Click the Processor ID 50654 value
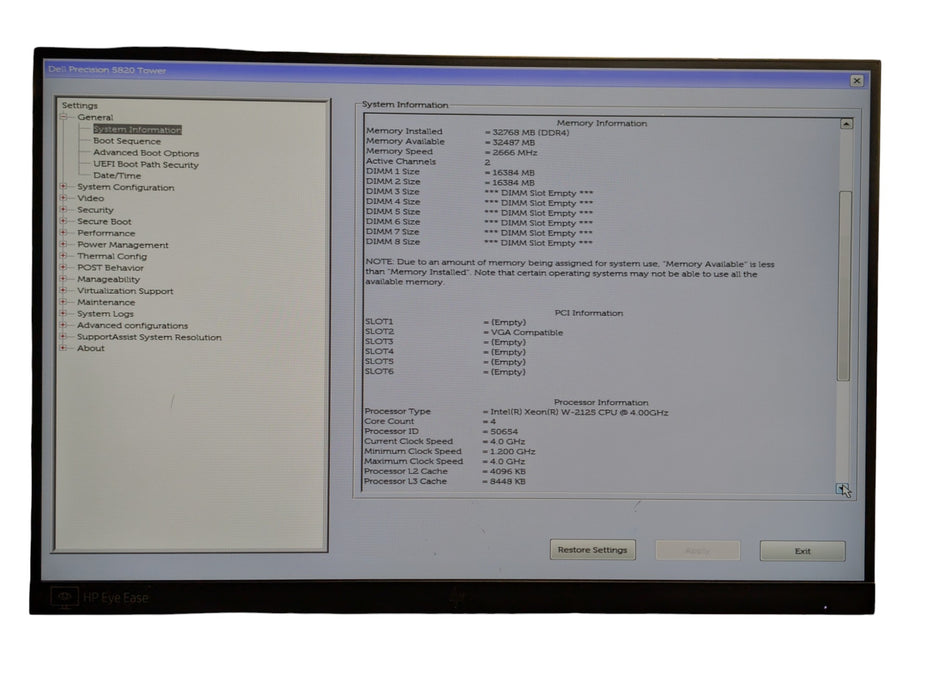 point(500,431)
